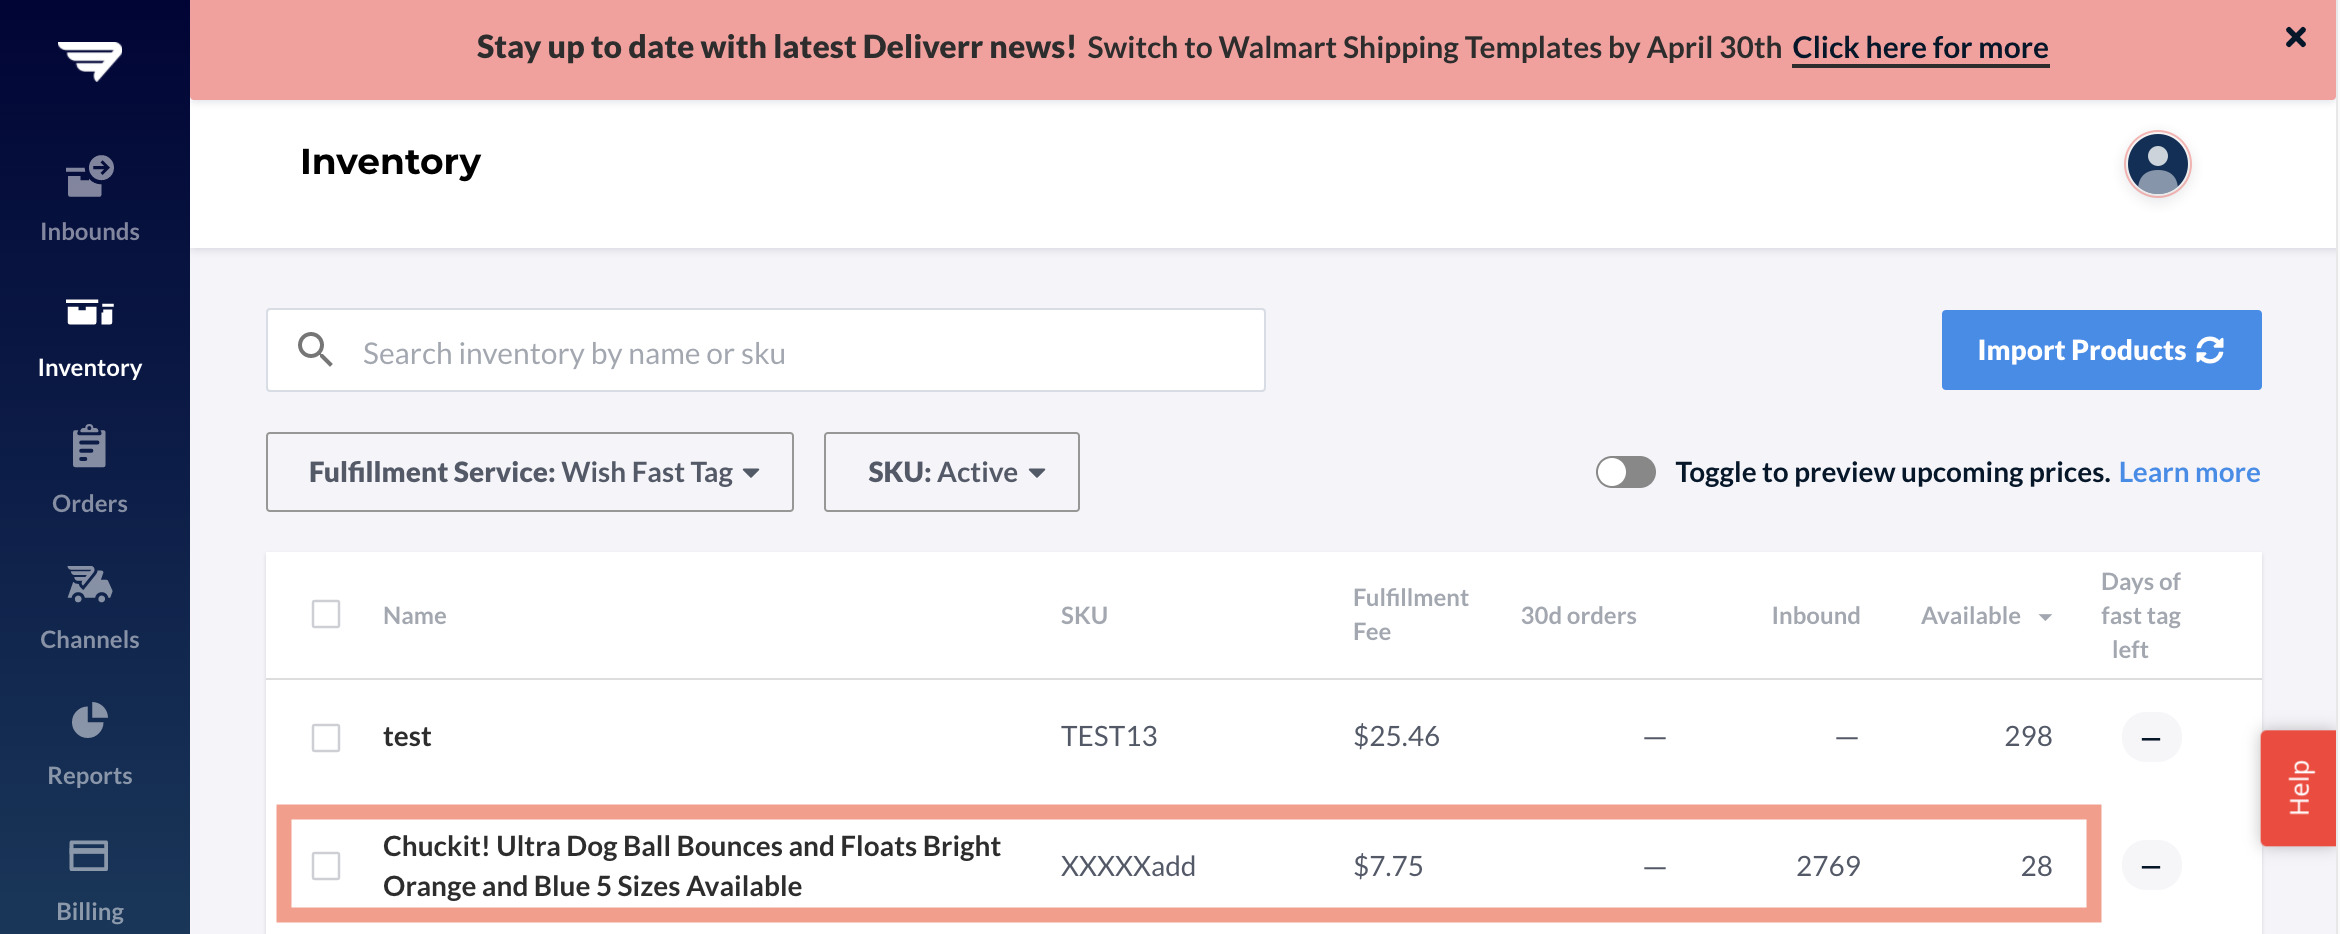The width and height of the screenshot is (2340, 934).
Task: Go to Channels truck icon
Action: click(x=90, y=584)
